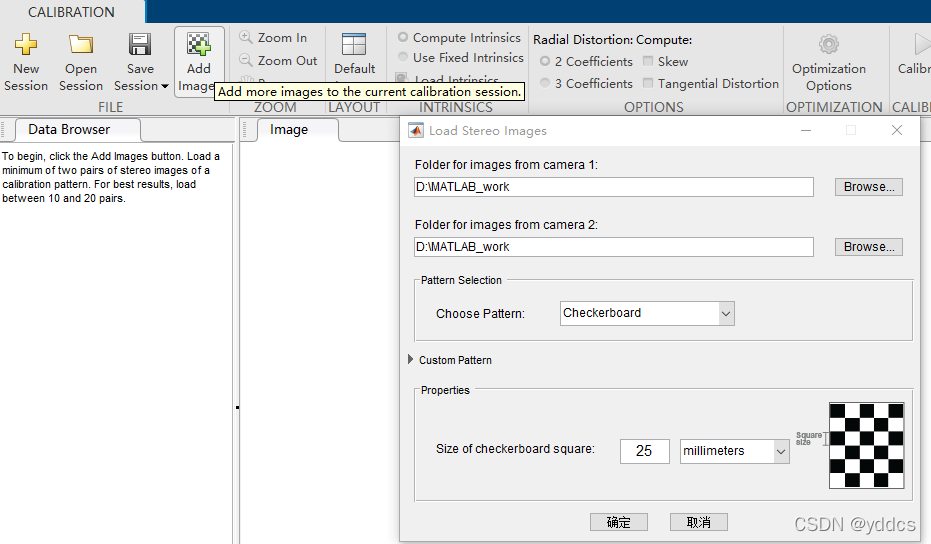The image size is (931, 544).
Task: Minimize the Load Stereo Images dialog
Action: tap(806, 130)
